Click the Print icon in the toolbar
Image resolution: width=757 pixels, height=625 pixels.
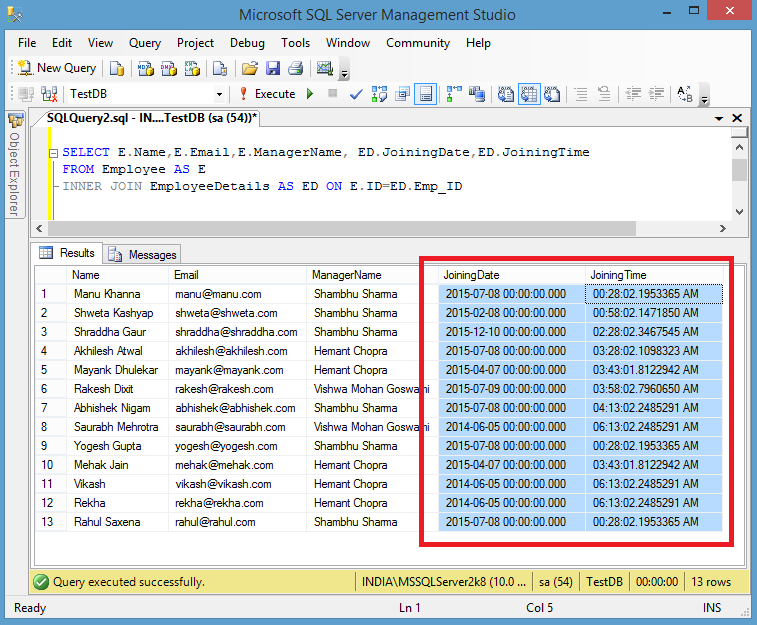(x=296, y=68)
